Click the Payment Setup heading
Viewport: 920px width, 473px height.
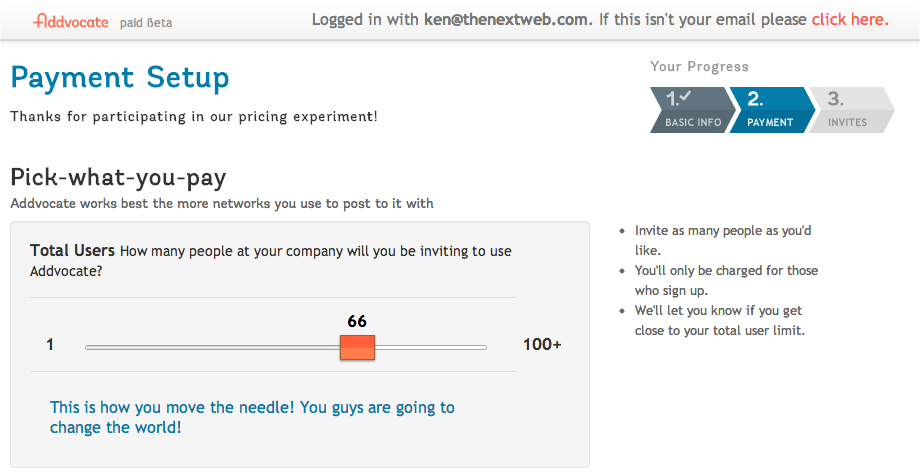tap(120, 79)
